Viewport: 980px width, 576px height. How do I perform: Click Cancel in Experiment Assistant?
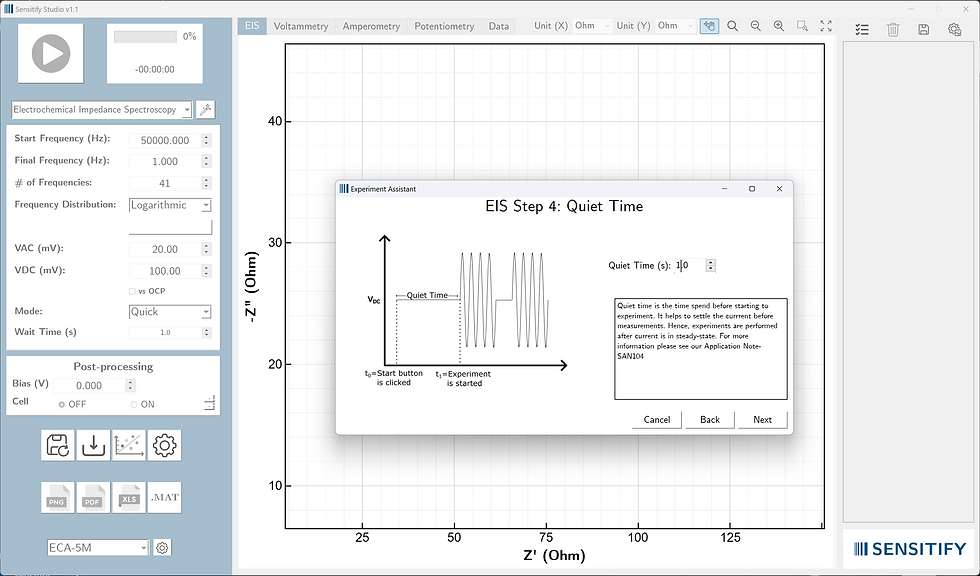656,420
